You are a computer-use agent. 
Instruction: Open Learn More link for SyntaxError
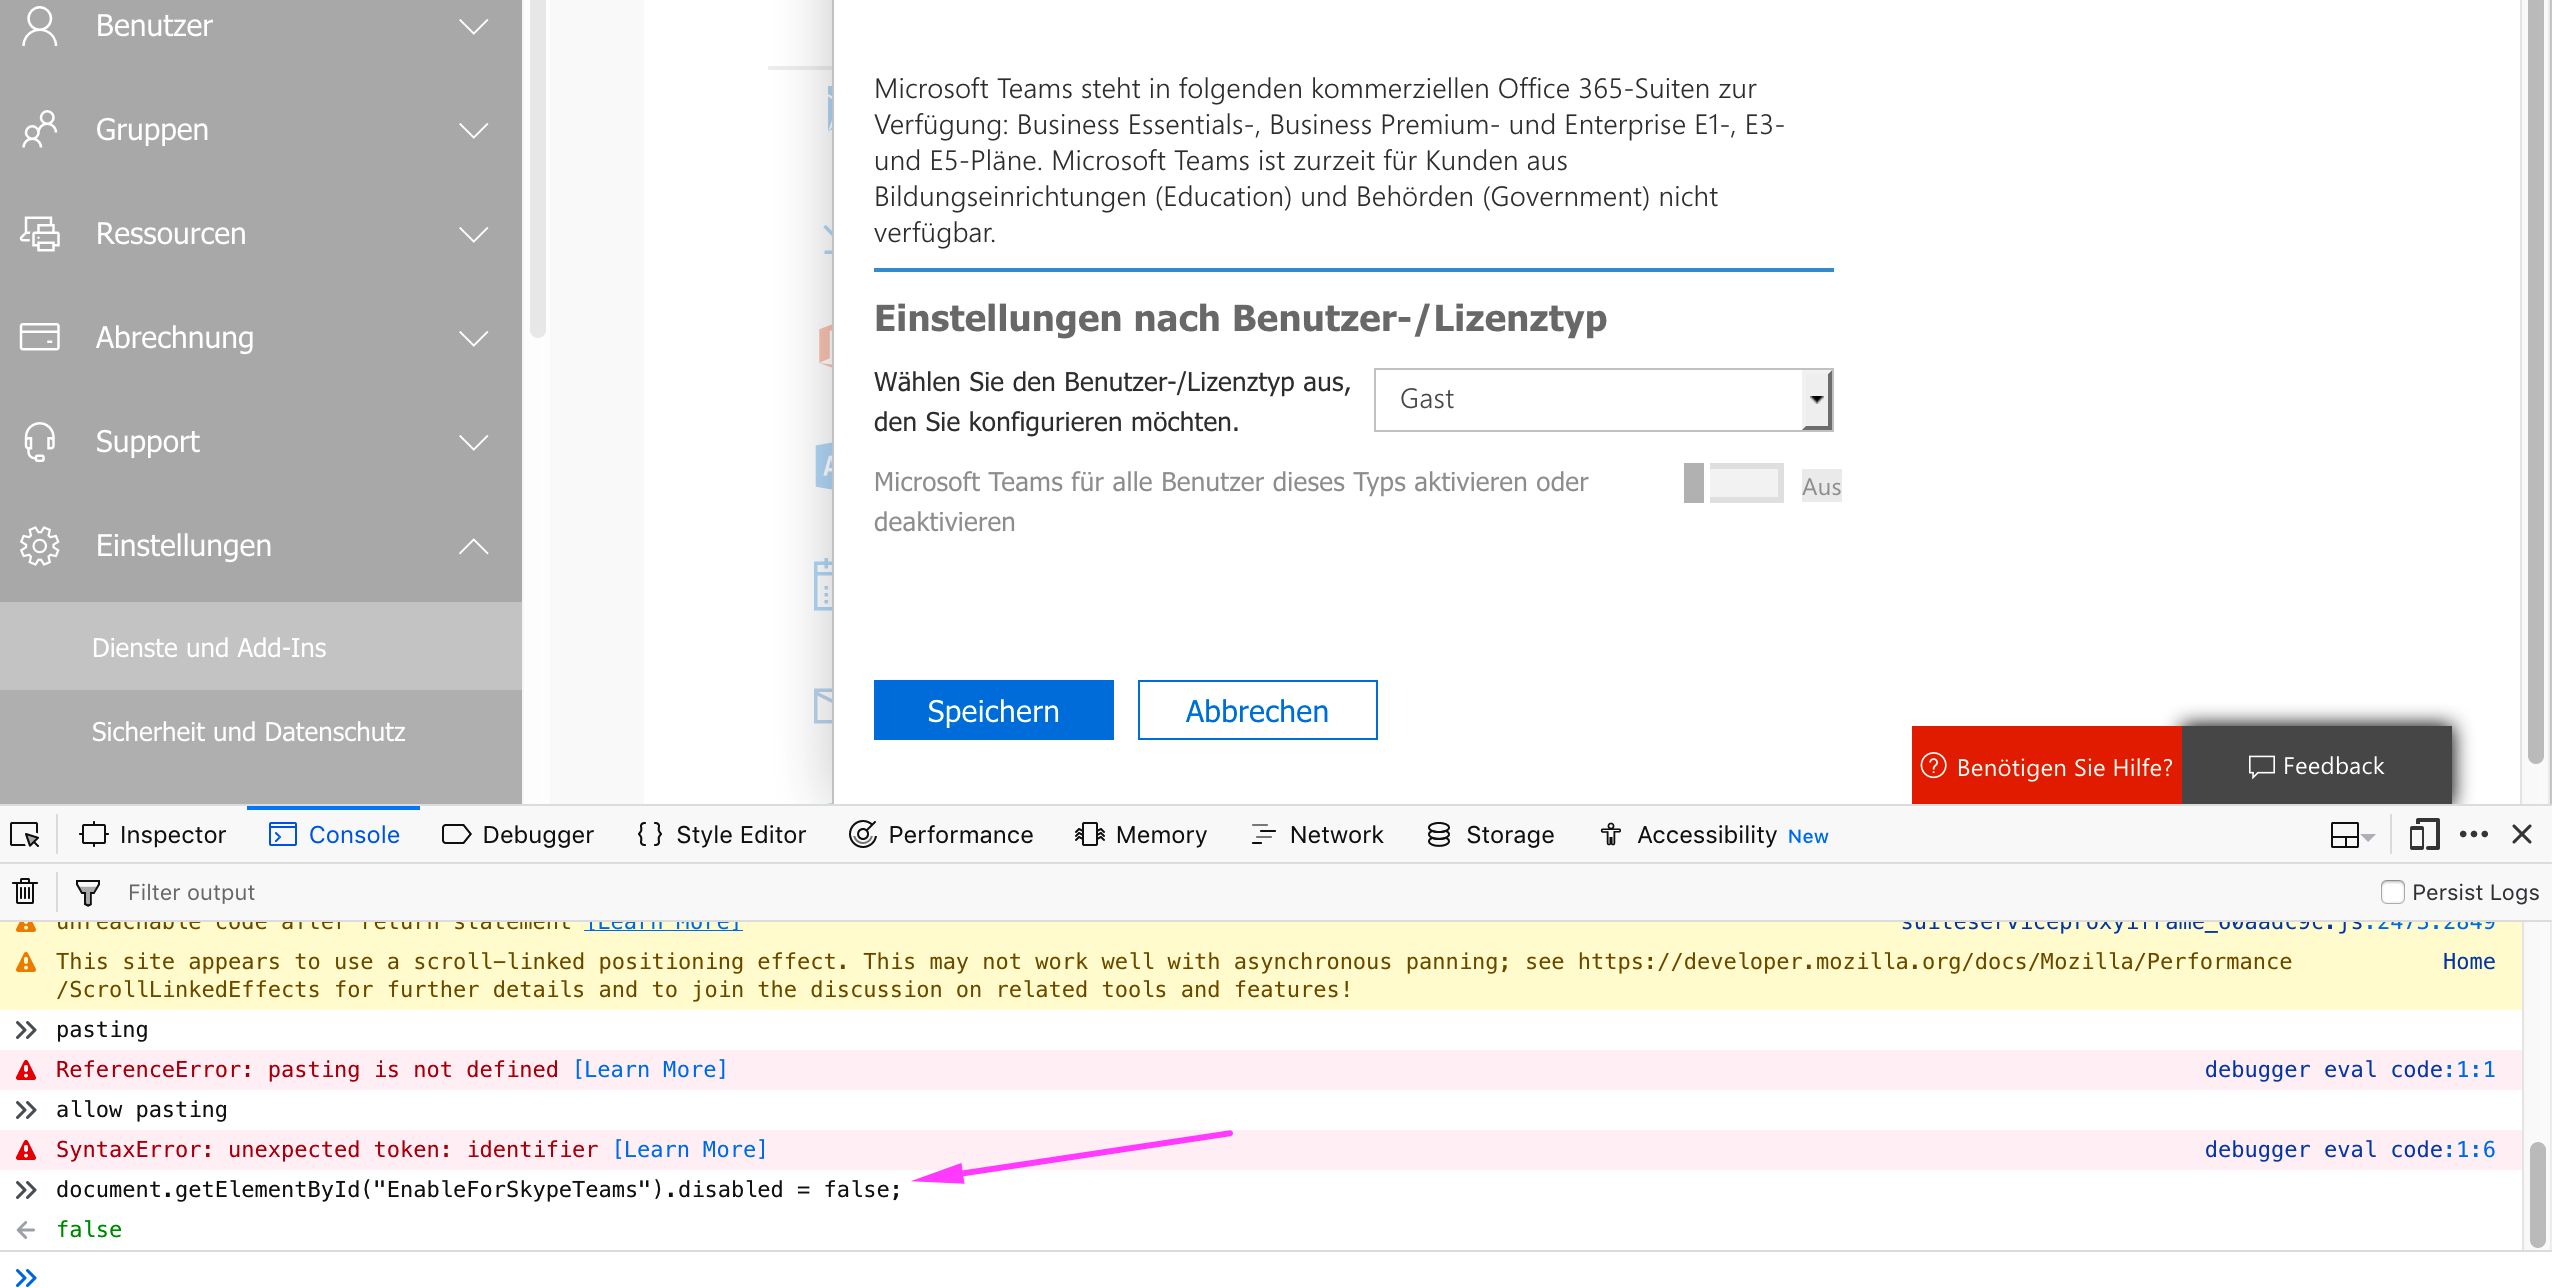click(x=690, y=1150)
